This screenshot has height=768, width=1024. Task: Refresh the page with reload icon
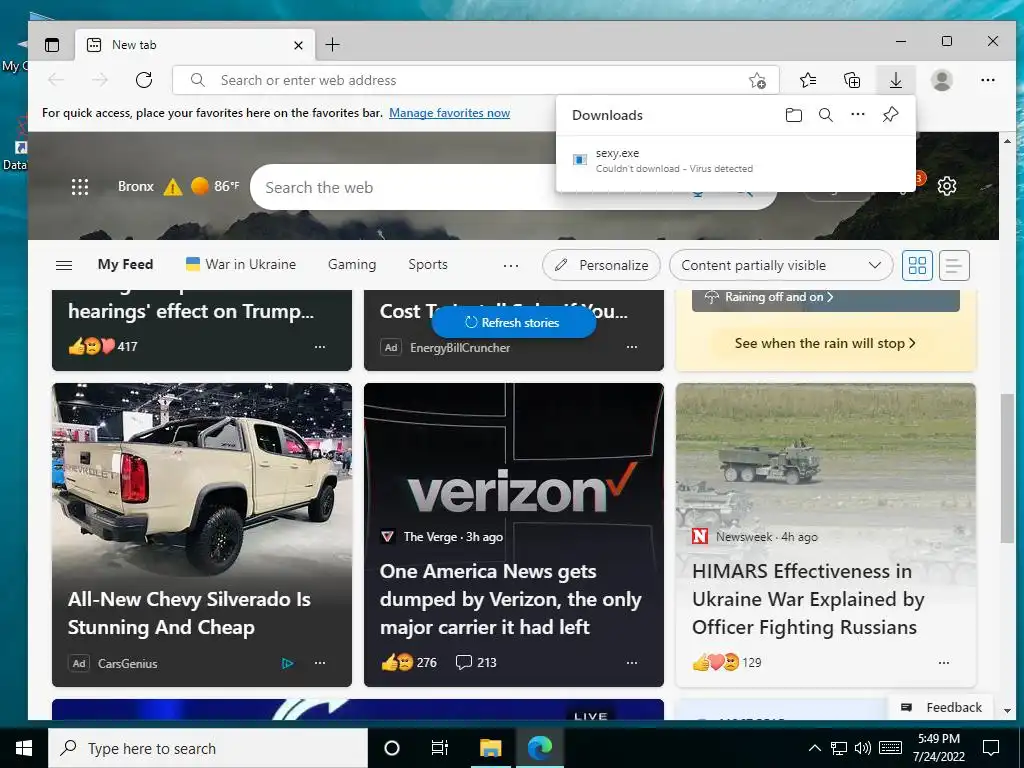click(144, 80)
